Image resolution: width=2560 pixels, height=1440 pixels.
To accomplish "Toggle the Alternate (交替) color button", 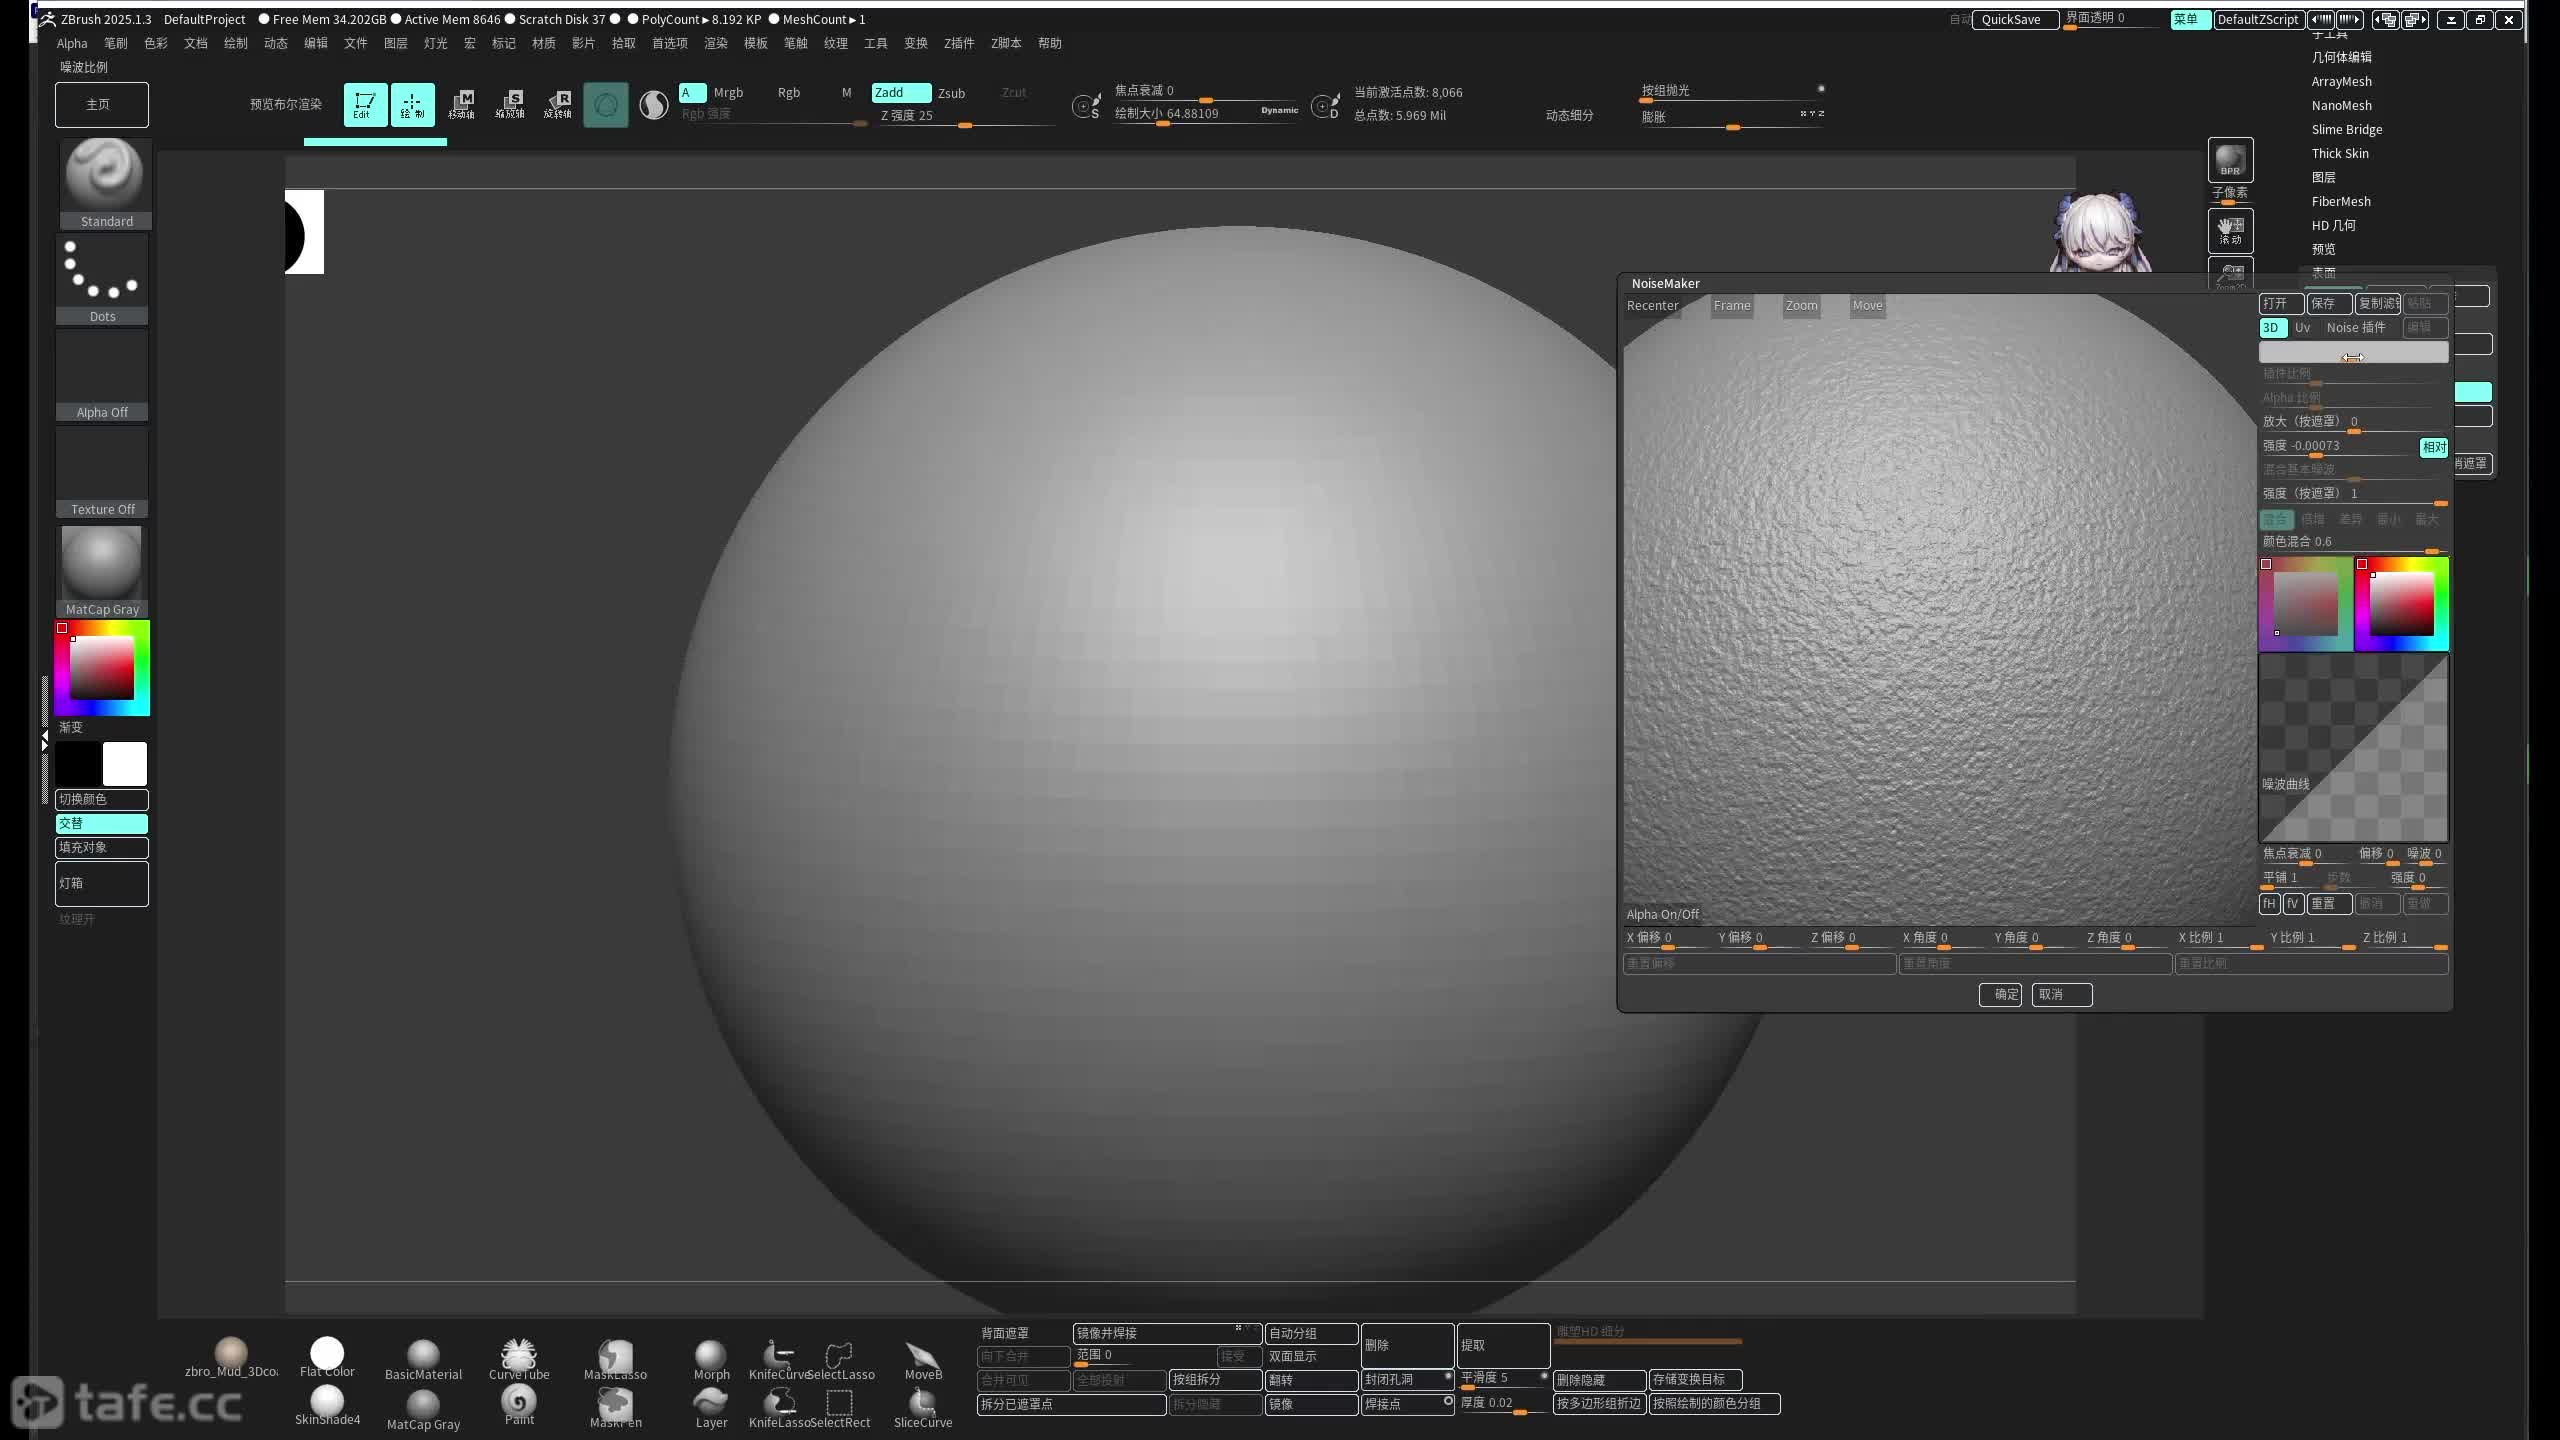I will point(101,823).
